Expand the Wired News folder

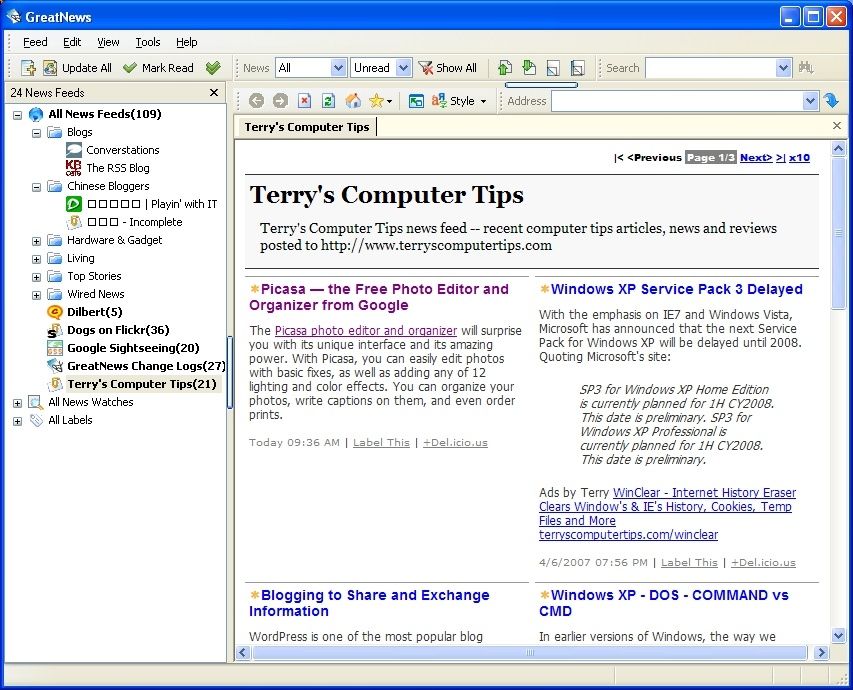[x=36, y=295]
